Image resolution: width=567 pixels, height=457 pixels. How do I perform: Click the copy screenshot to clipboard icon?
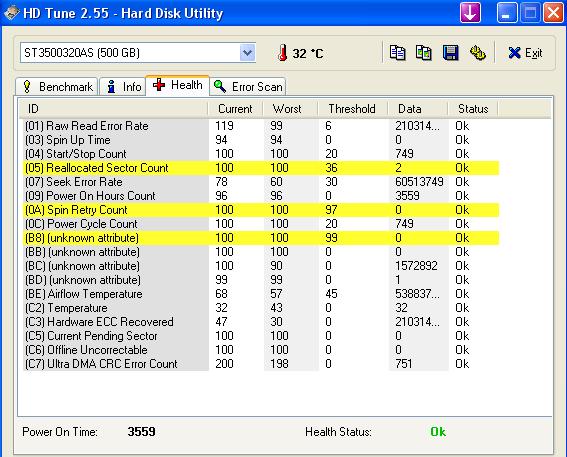tap(423, 53)
